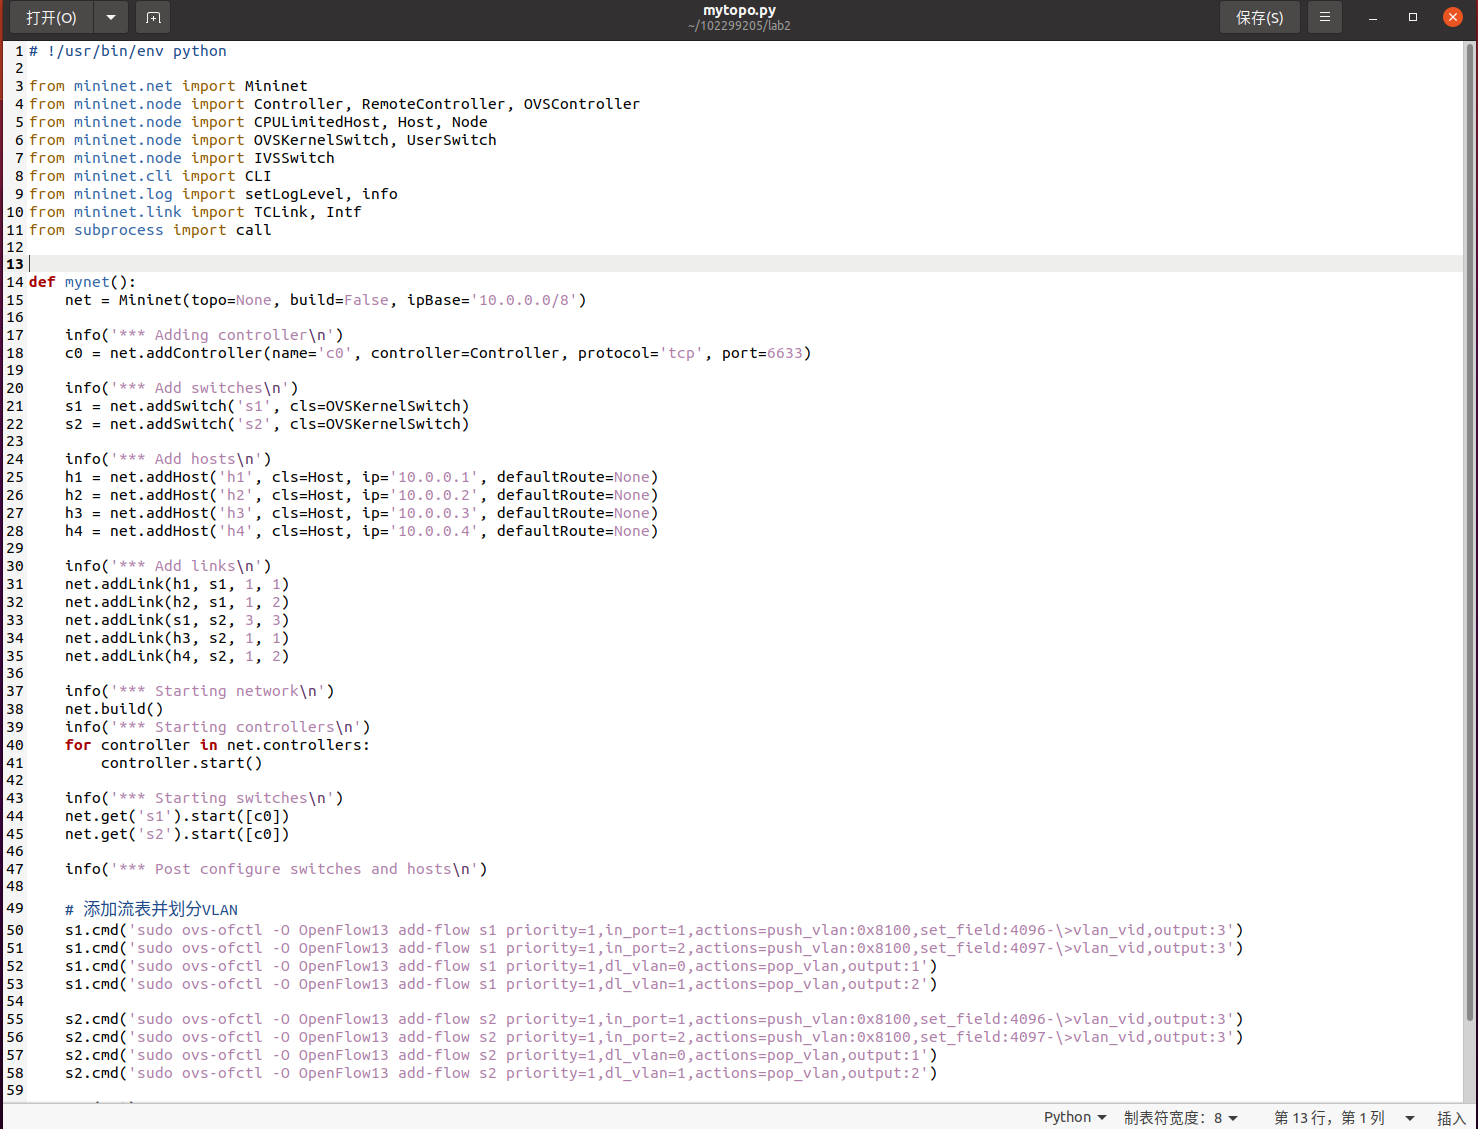Click the 'import CLI' line
The width and height of the screenshot is (1478, 1129).
(x=150, y=176)
